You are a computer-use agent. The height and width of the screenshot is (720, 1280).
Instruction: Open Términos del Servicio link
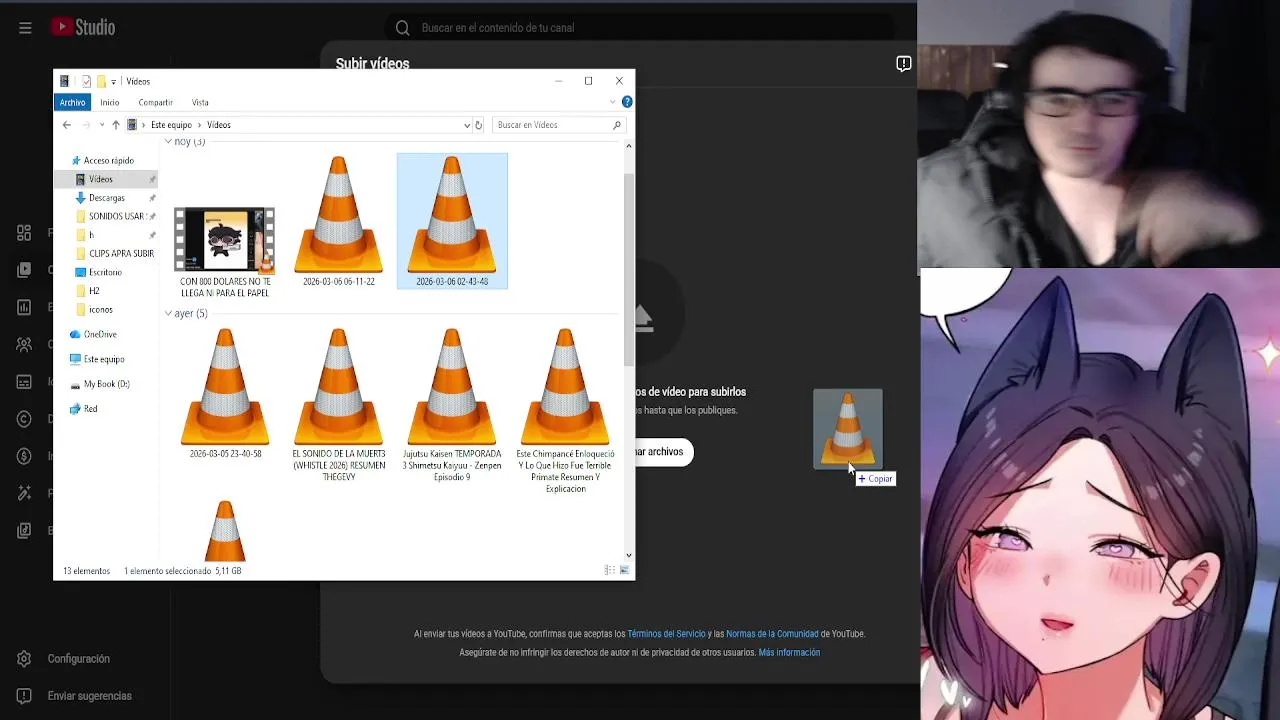666,634
